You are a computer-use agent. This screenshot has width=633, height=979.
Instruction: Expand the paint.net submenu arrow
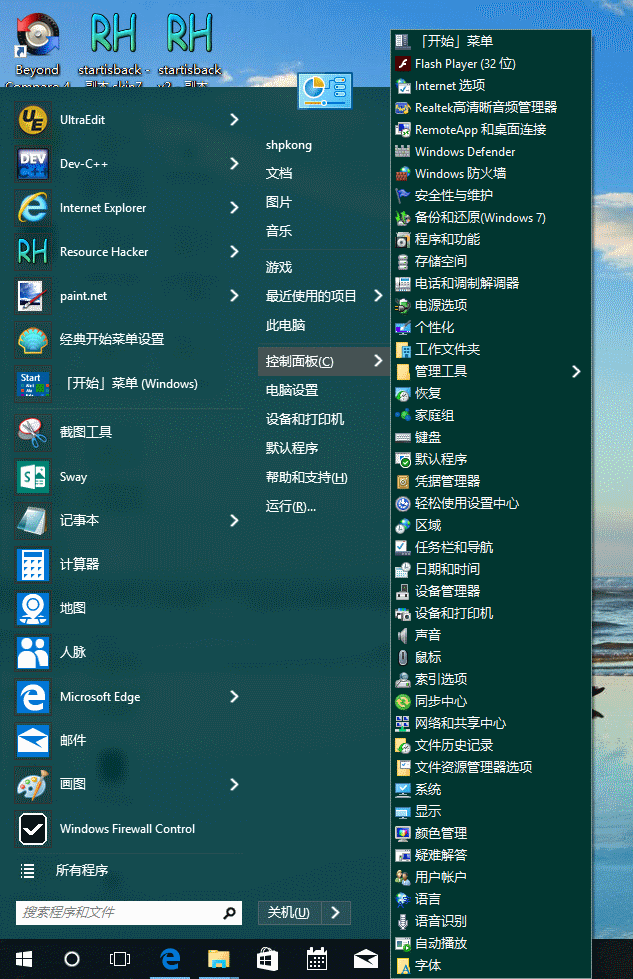click(234, 296)
